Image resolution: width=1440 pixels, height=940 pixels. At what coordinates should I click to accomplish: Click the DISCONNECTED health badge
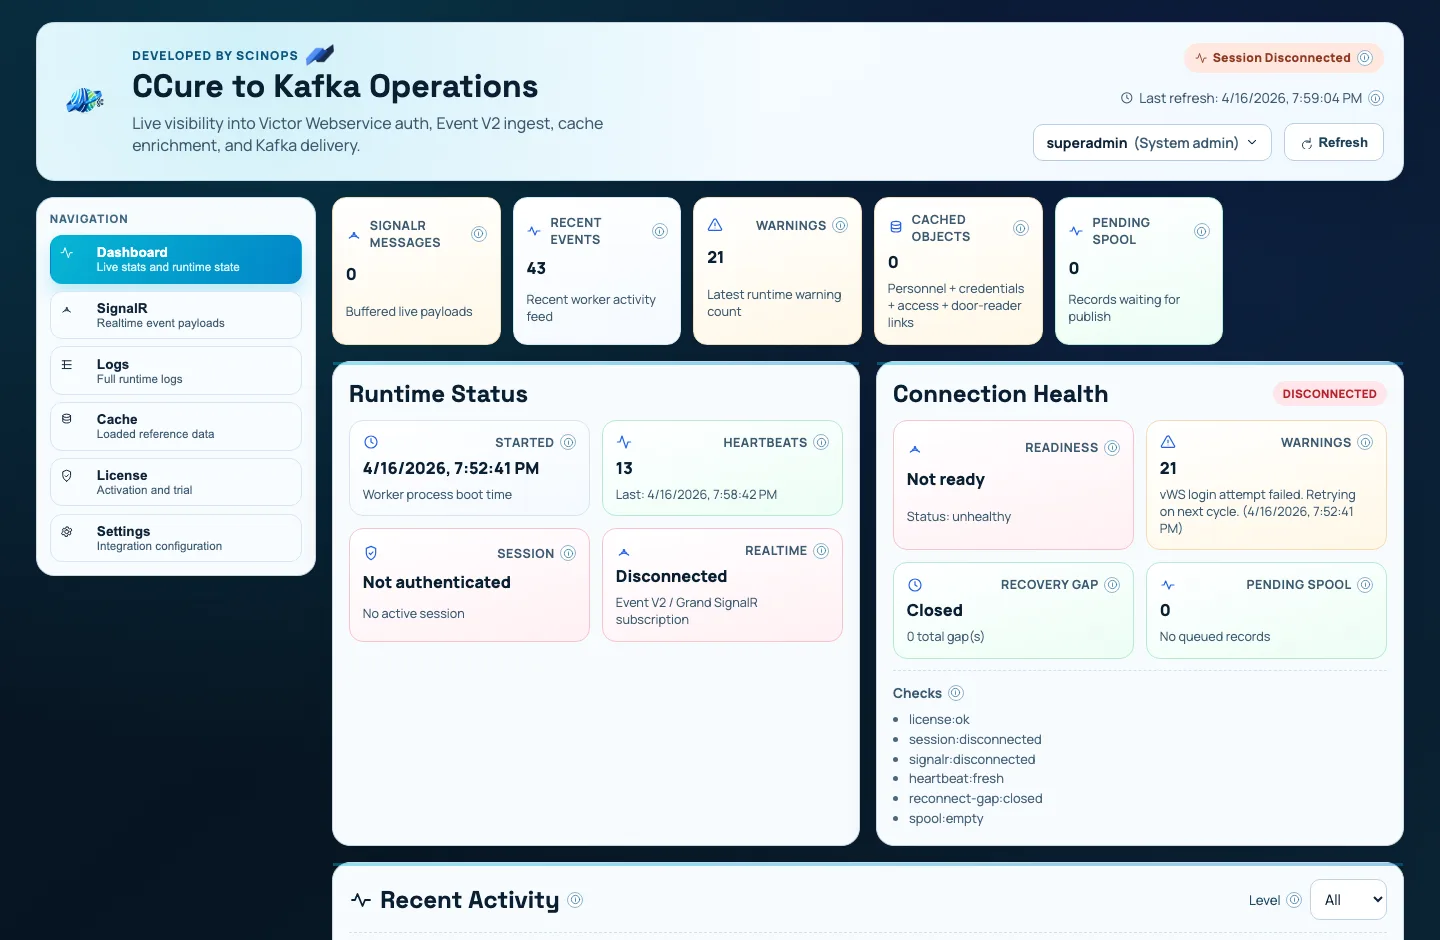click(x=1329, y=394)
